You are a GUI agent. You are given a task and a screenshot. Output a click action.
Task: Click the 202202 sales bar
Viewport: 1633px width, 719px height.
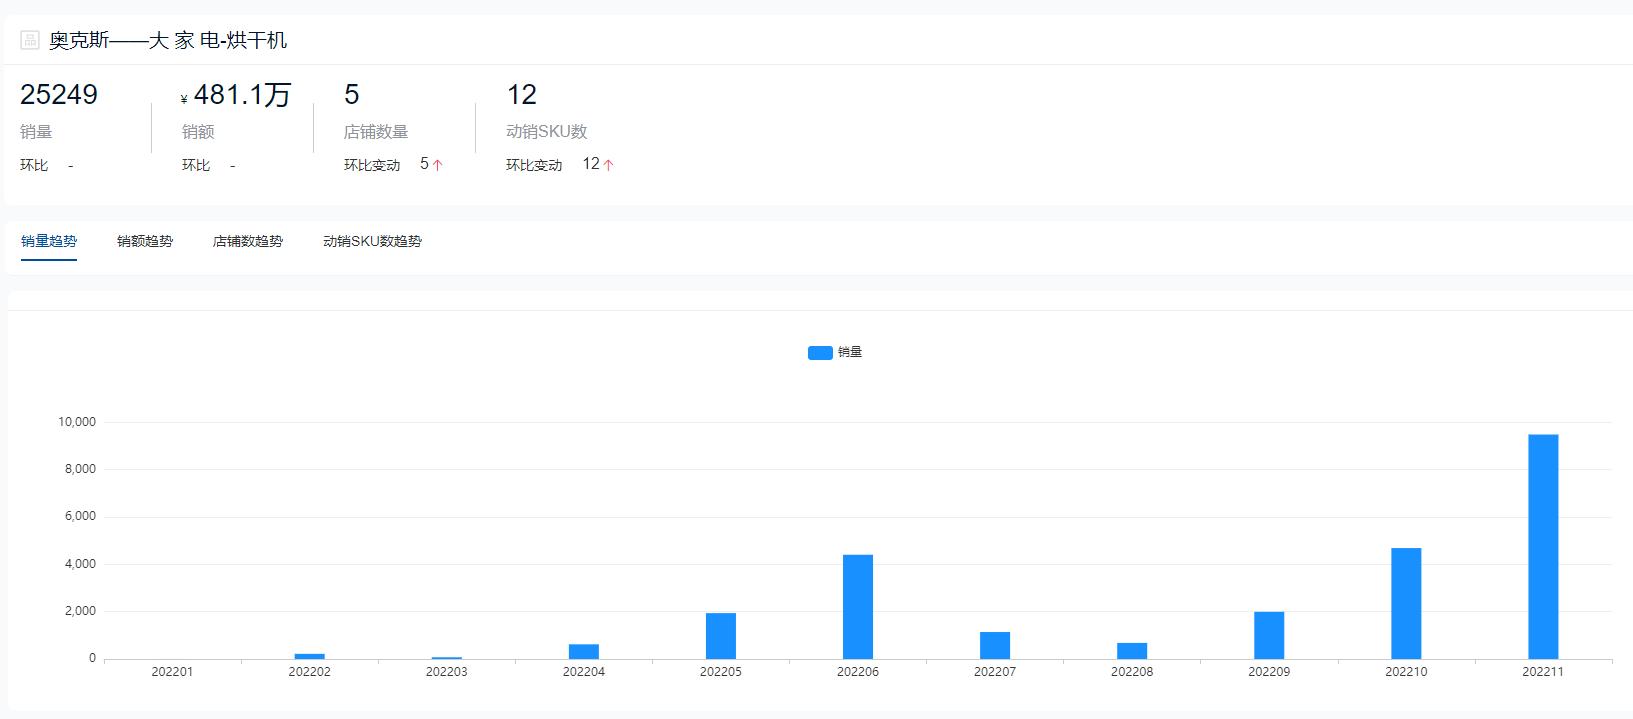[310, 656]
